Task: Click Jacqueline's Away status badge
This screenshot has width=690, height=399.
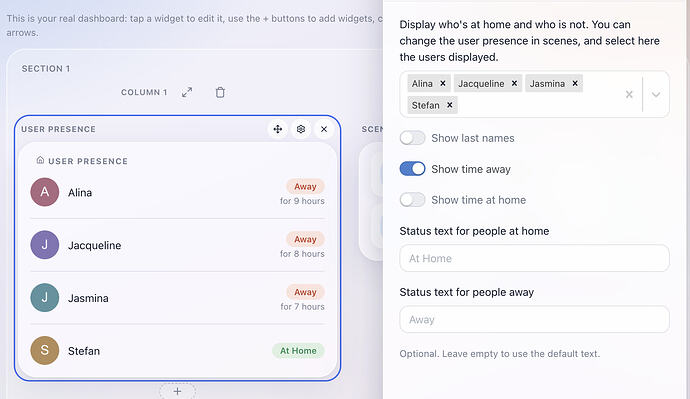Action: coord(305,239)
